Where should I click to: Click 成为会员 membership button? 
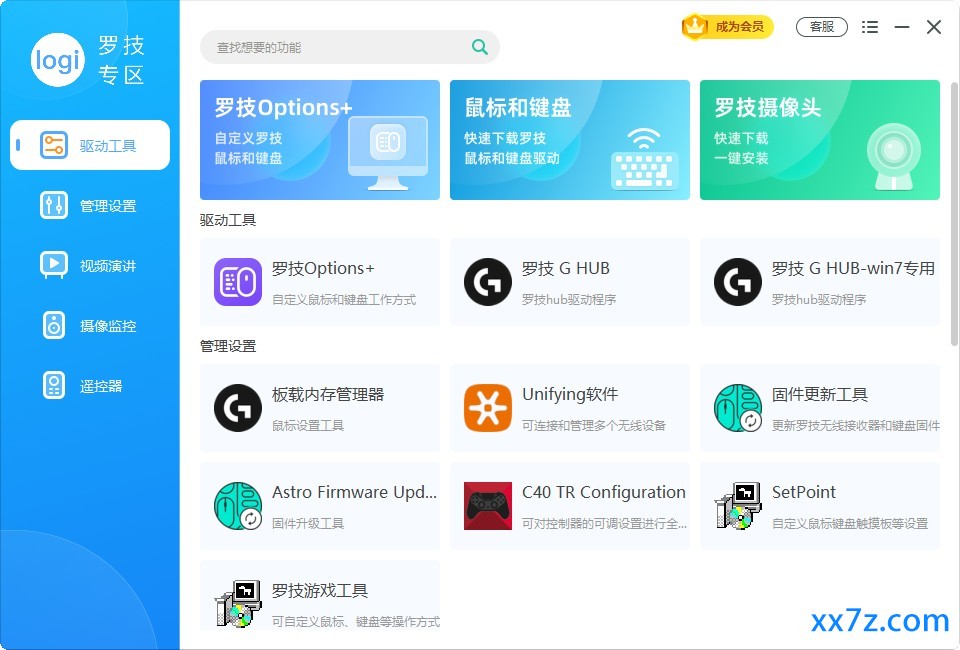point(727,27)
